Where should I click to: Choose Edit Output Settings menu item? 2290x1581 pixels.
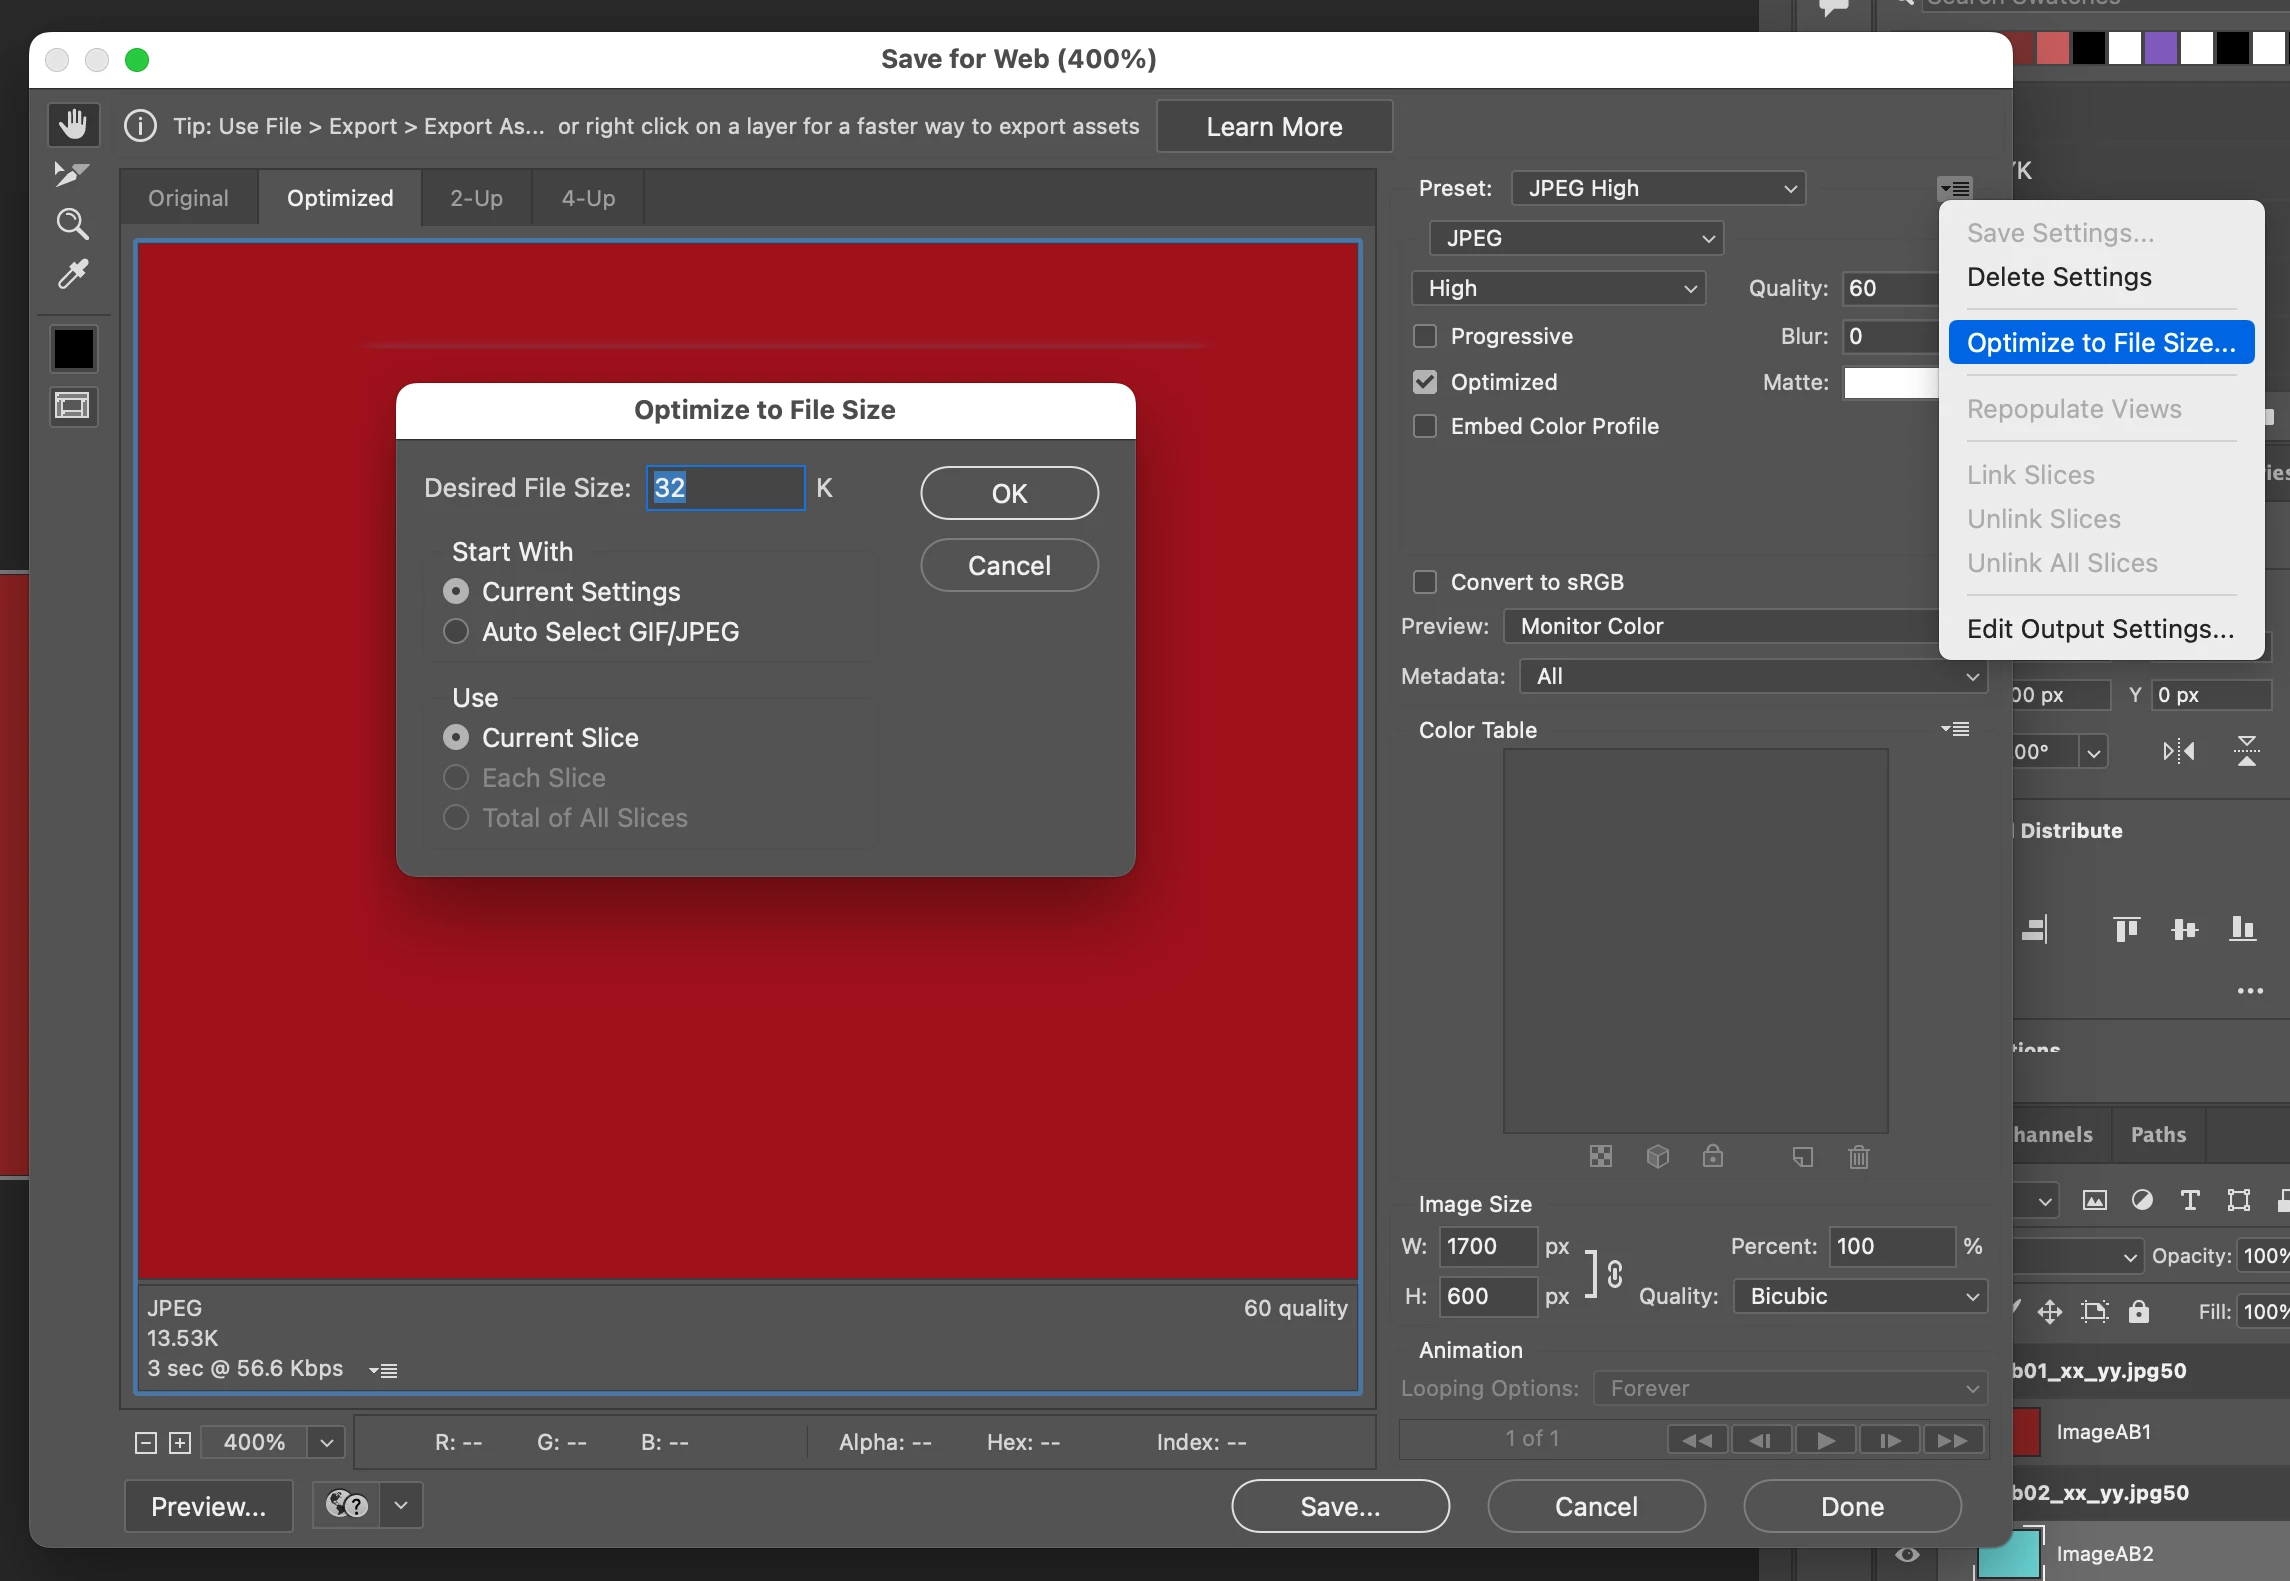tap(2100, 629)
